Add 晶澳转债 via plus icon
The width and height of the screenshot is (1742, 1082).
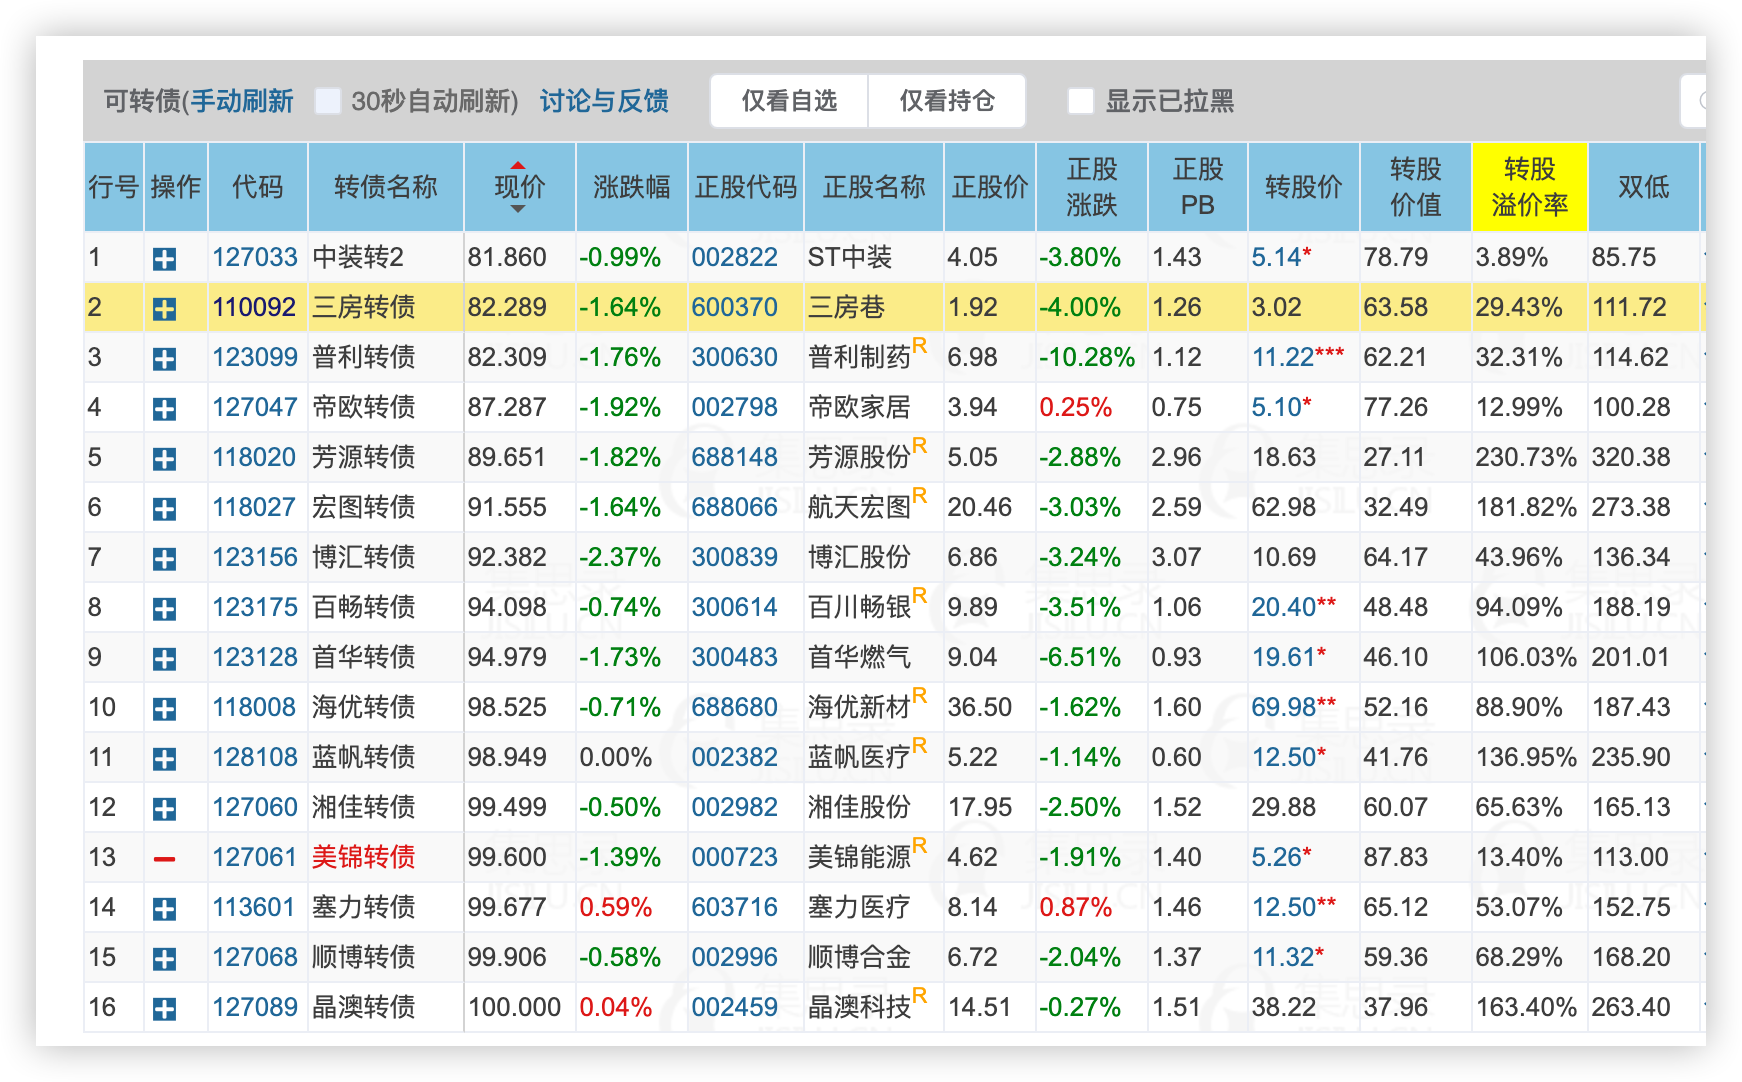tap(164, 1009)
